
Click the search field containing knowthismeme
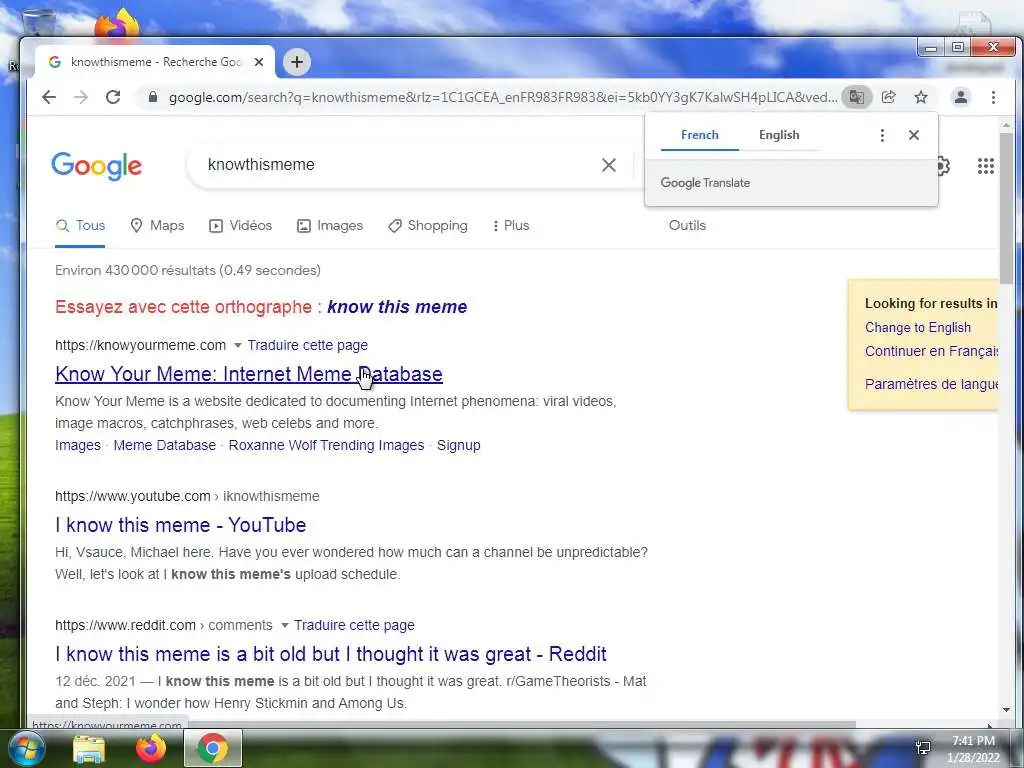pyautogui.click(x=398, y=165)
